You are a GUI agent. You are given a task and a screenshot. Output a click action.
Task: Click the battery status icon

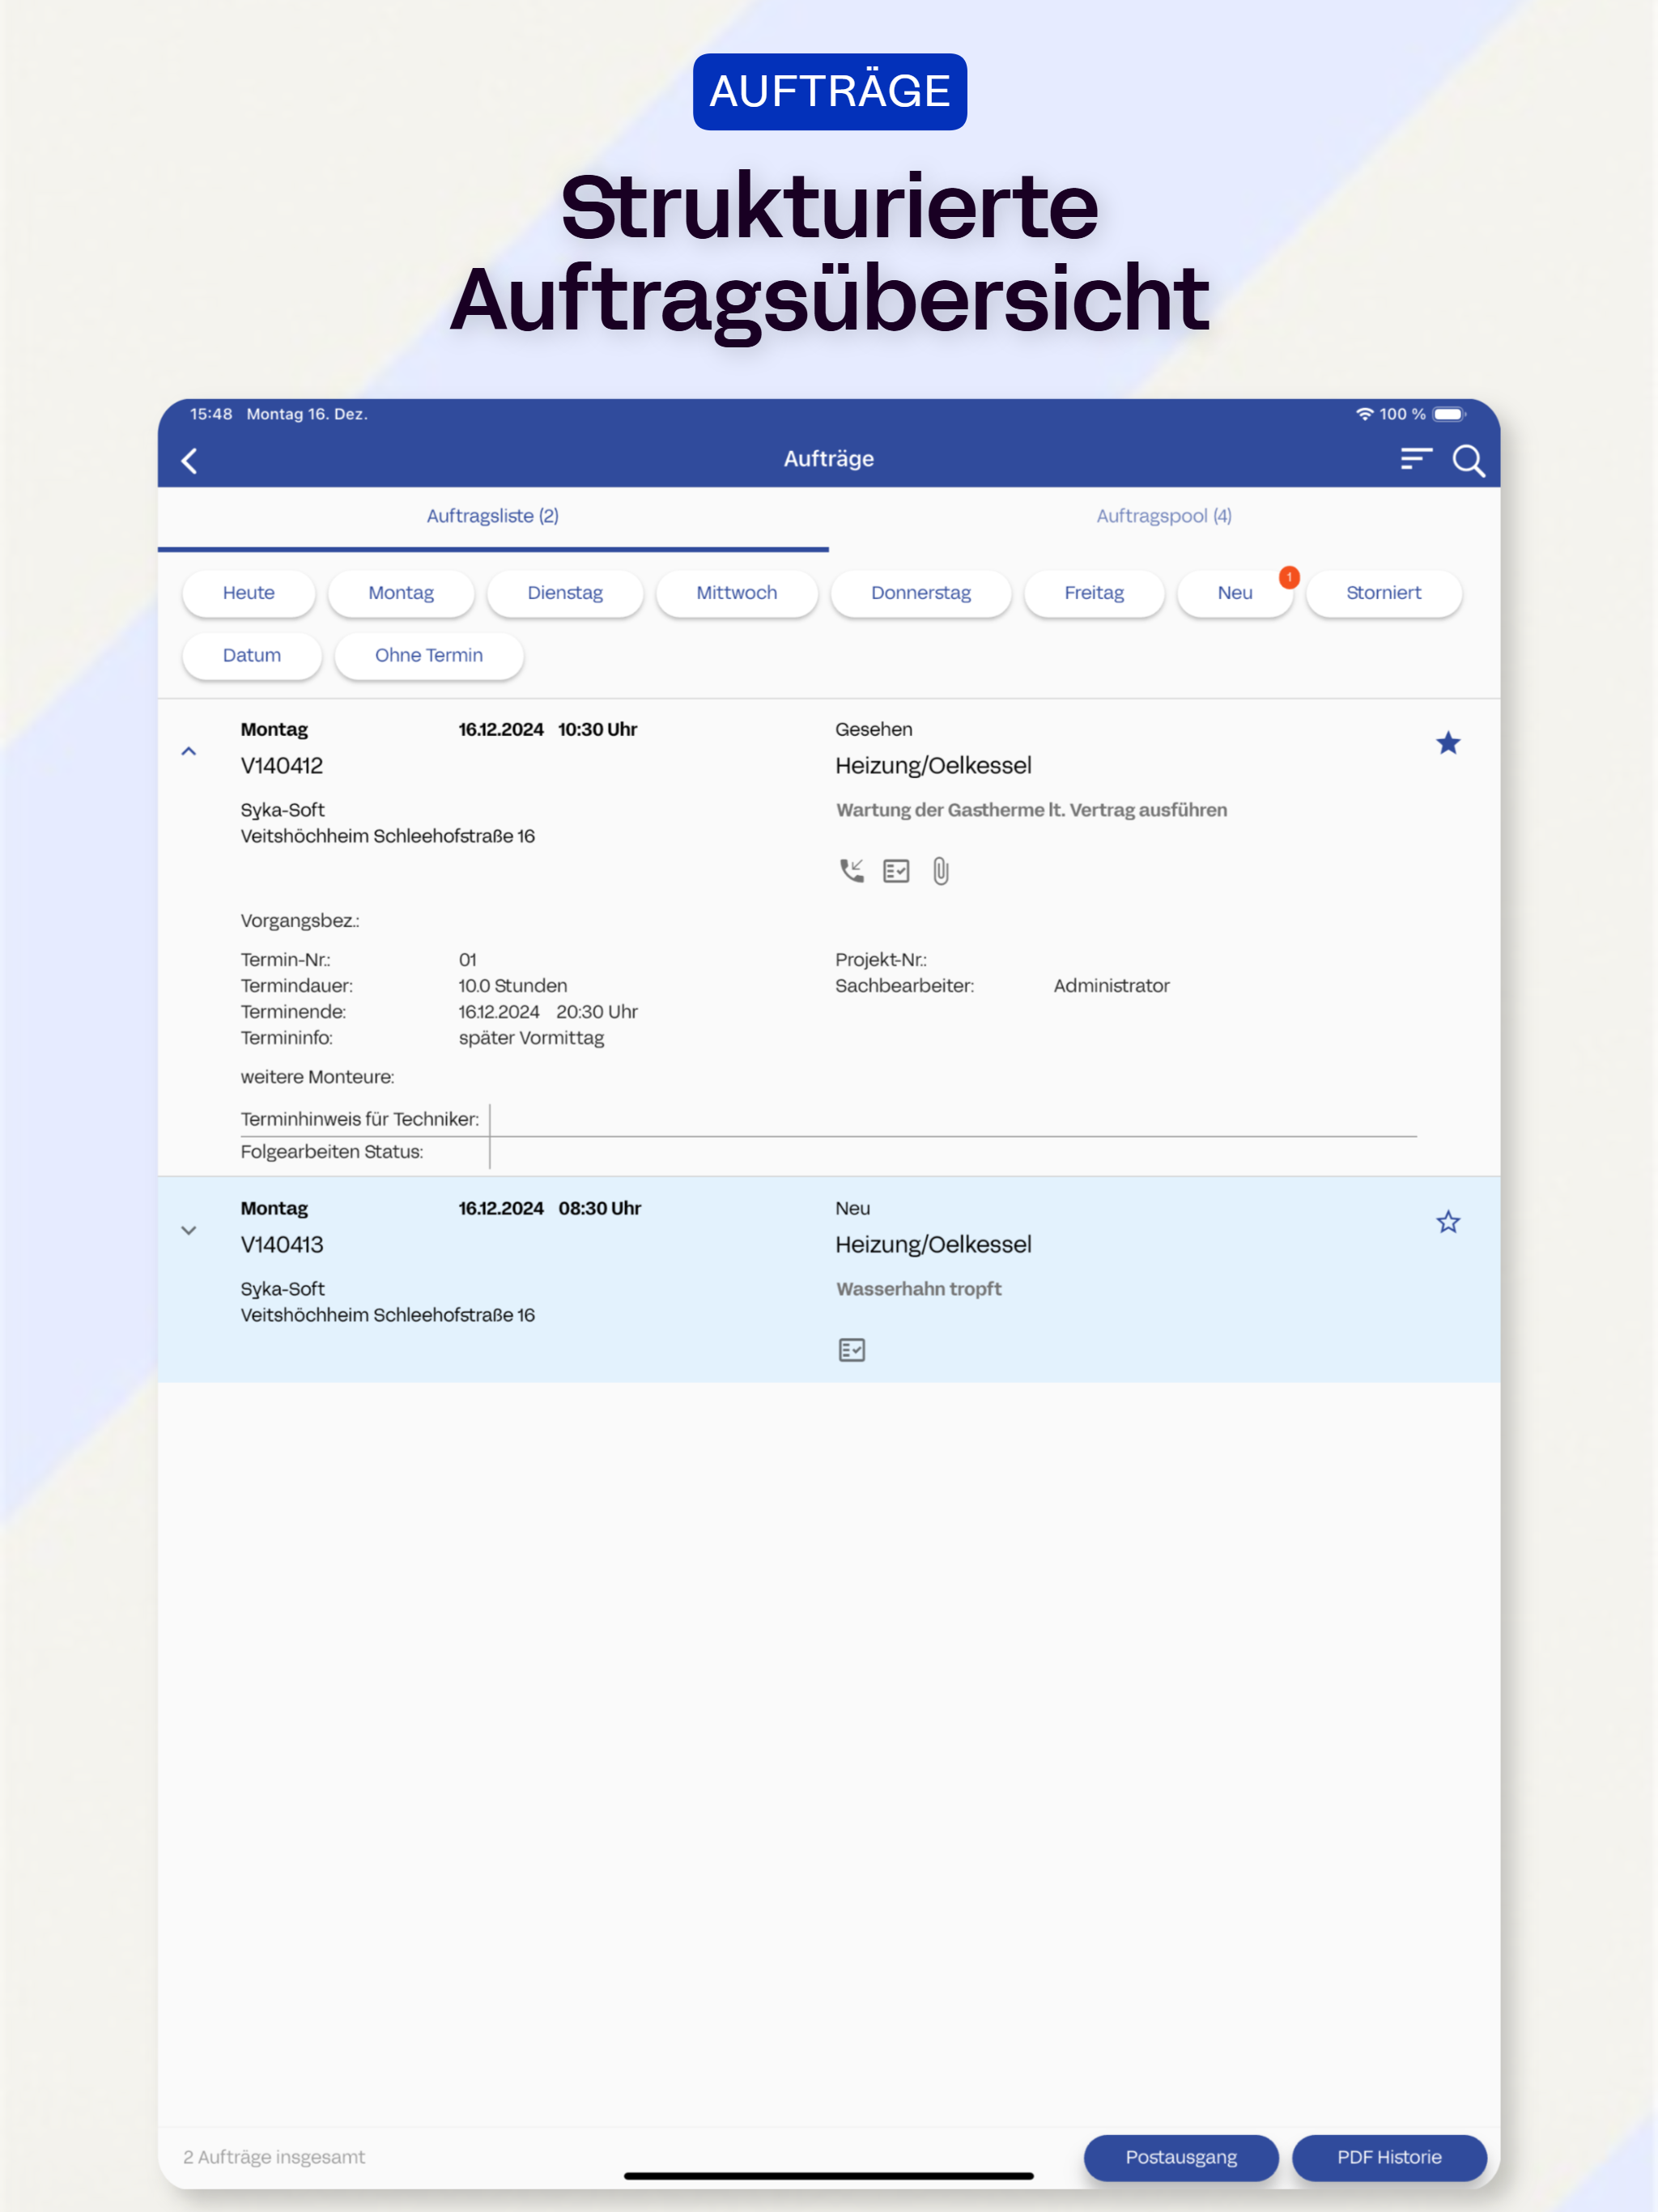pyautogui.click(x=1449, y=414)
